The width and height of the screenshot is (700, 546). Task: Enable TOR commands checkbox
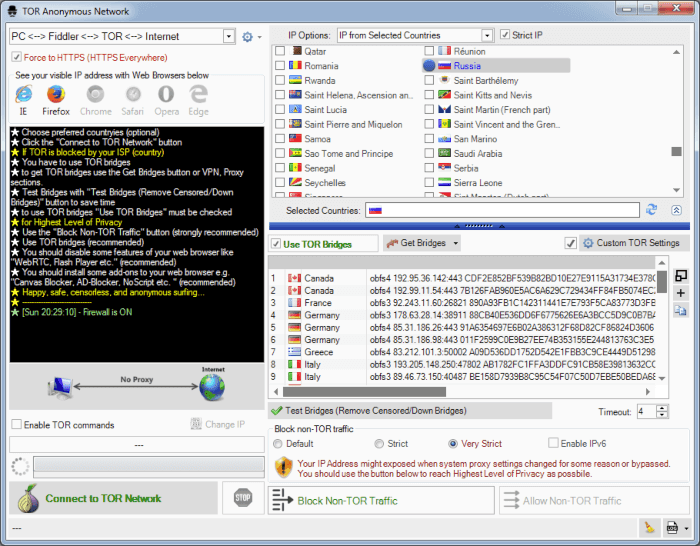pyautogui.click(x=17, y=424)
